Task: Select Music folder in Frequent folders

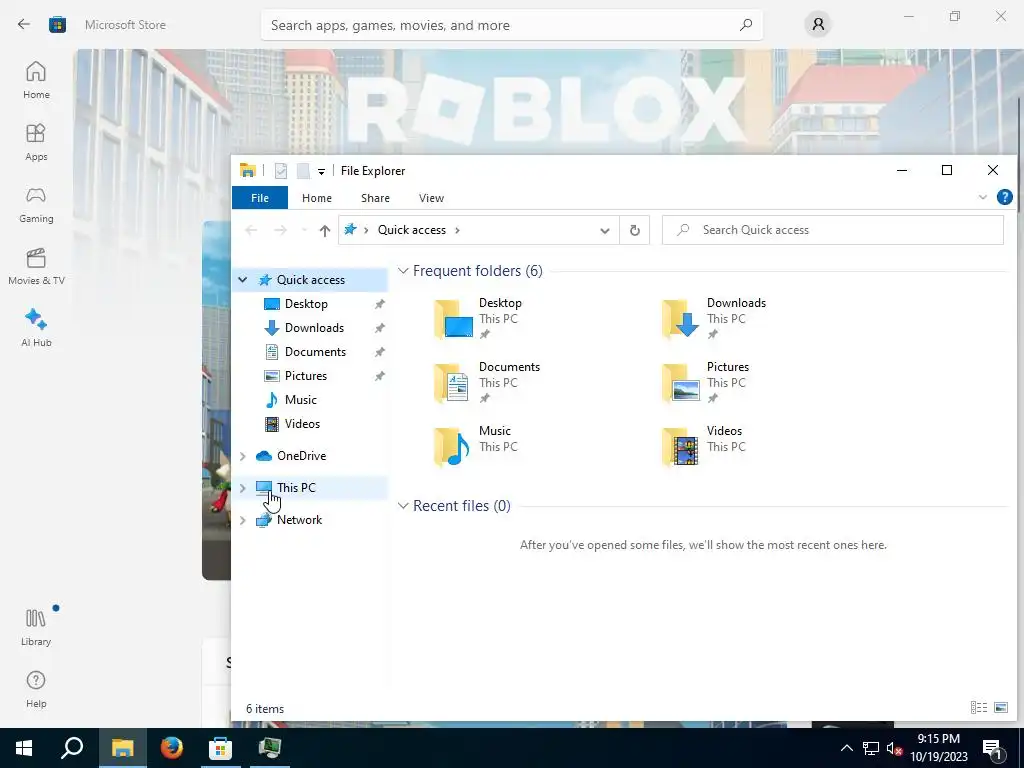Action: pyautogui.click(x=477, y=446)
